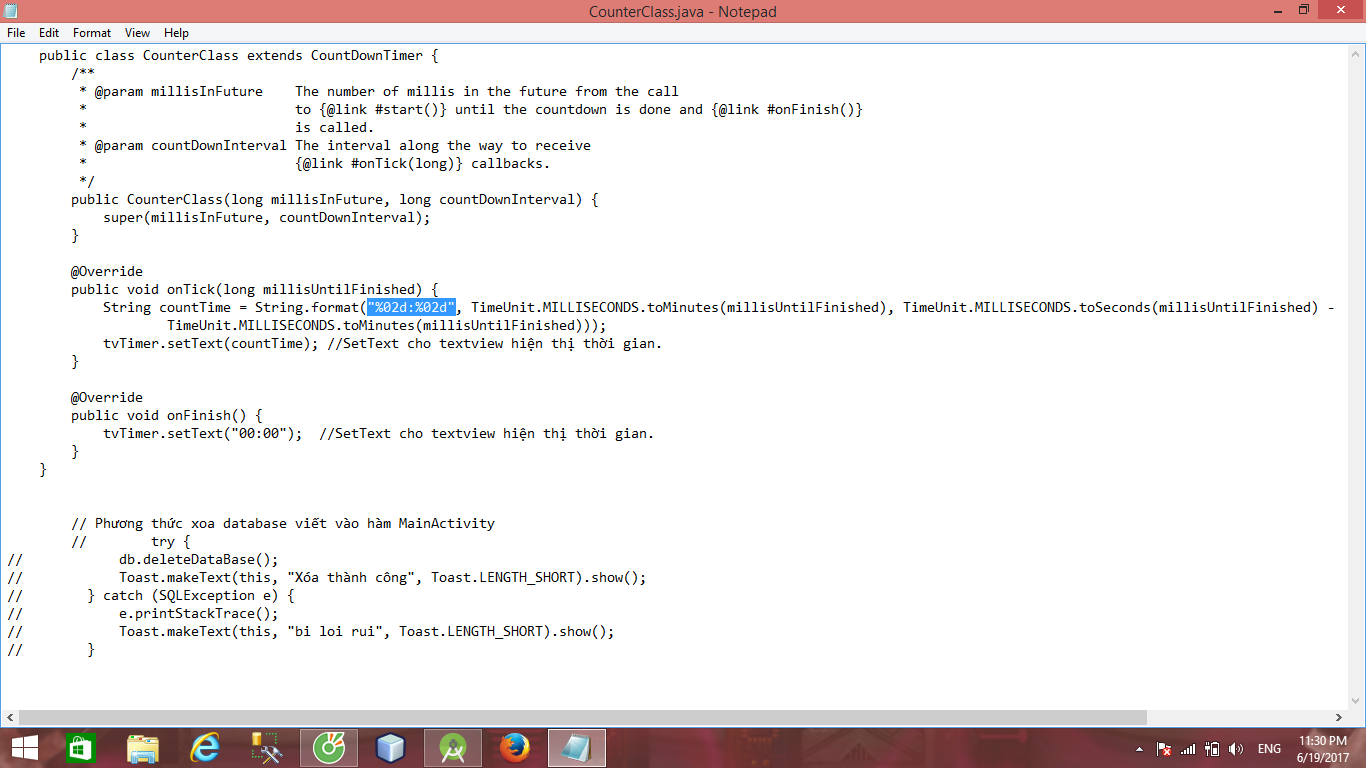Select the active Notepad taskbar icon
The height and width of the screenshot is (768, 1366).
point(577,747)
